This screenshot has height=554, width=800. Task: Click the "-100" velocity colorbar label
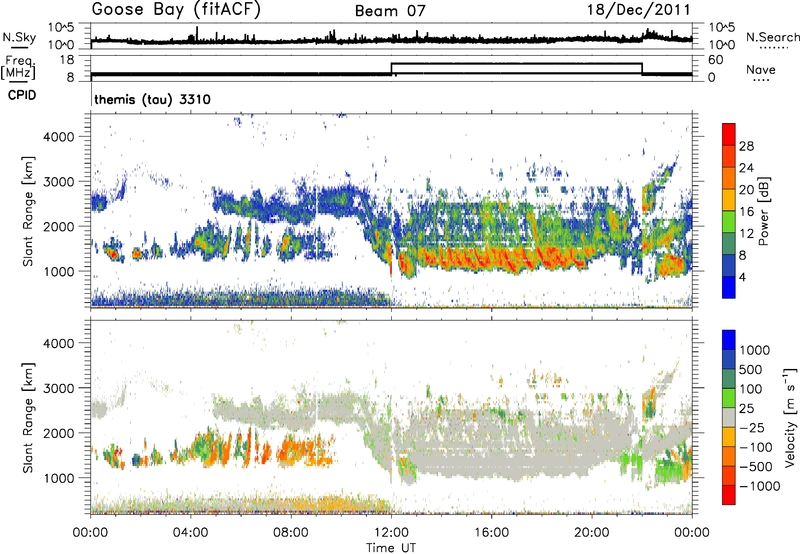coord(756,447)
